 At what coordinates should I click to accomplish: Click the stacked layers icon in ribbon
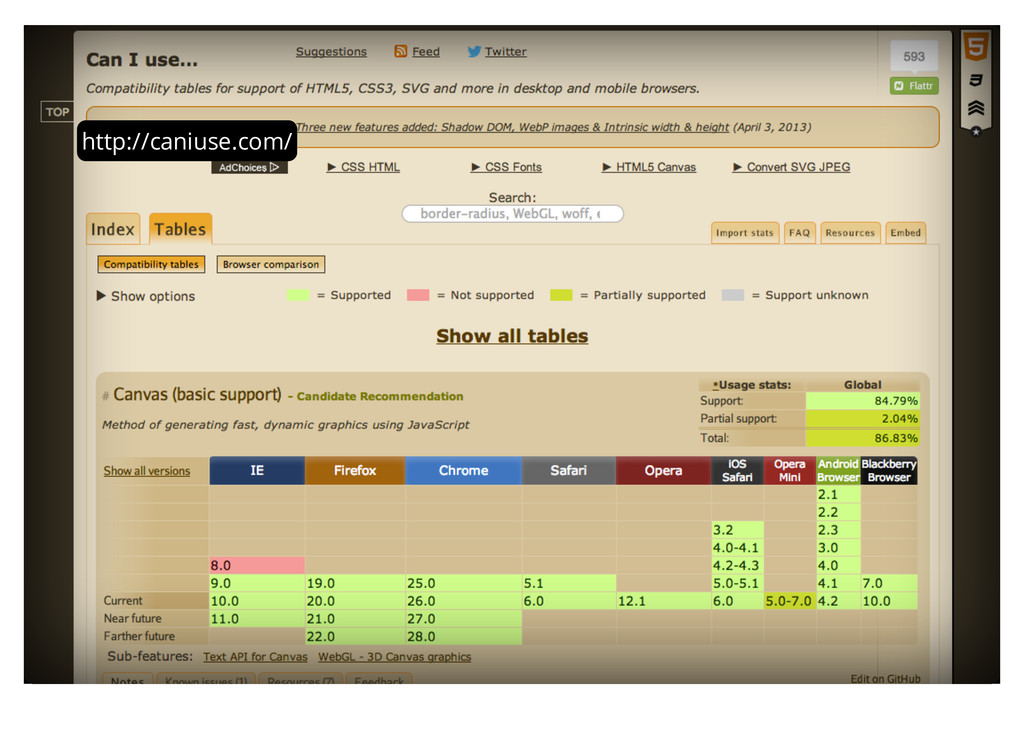click(x=976, y=108)
